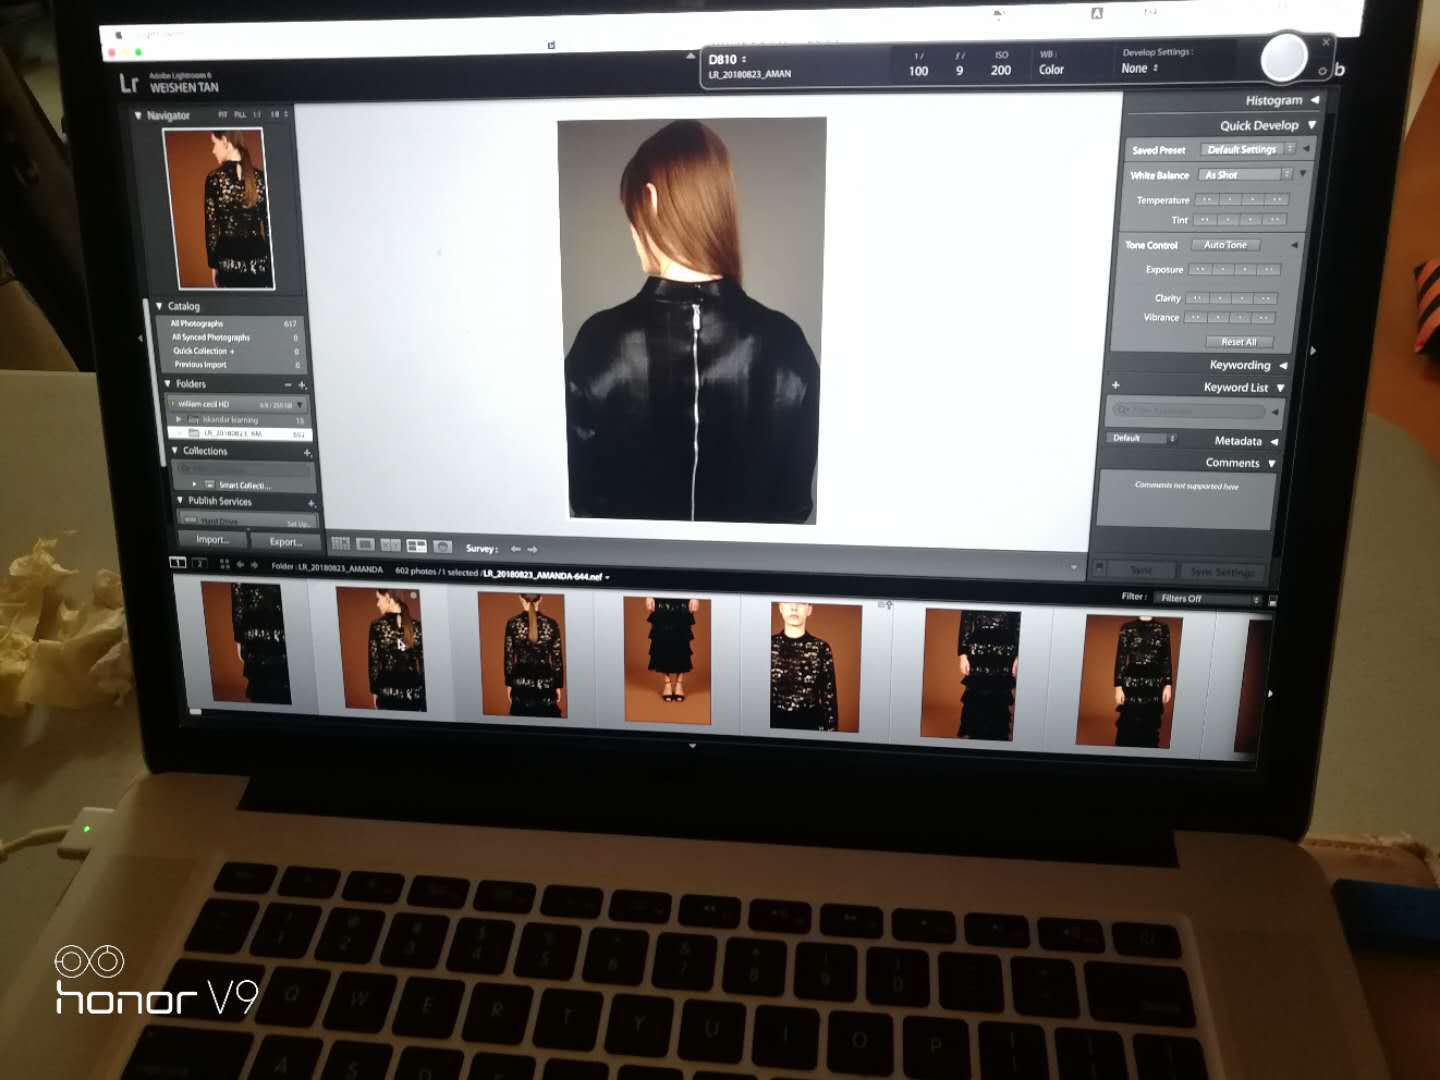Select Previous Import in Catalog
1440x1080 pixels.
point(236,365)
